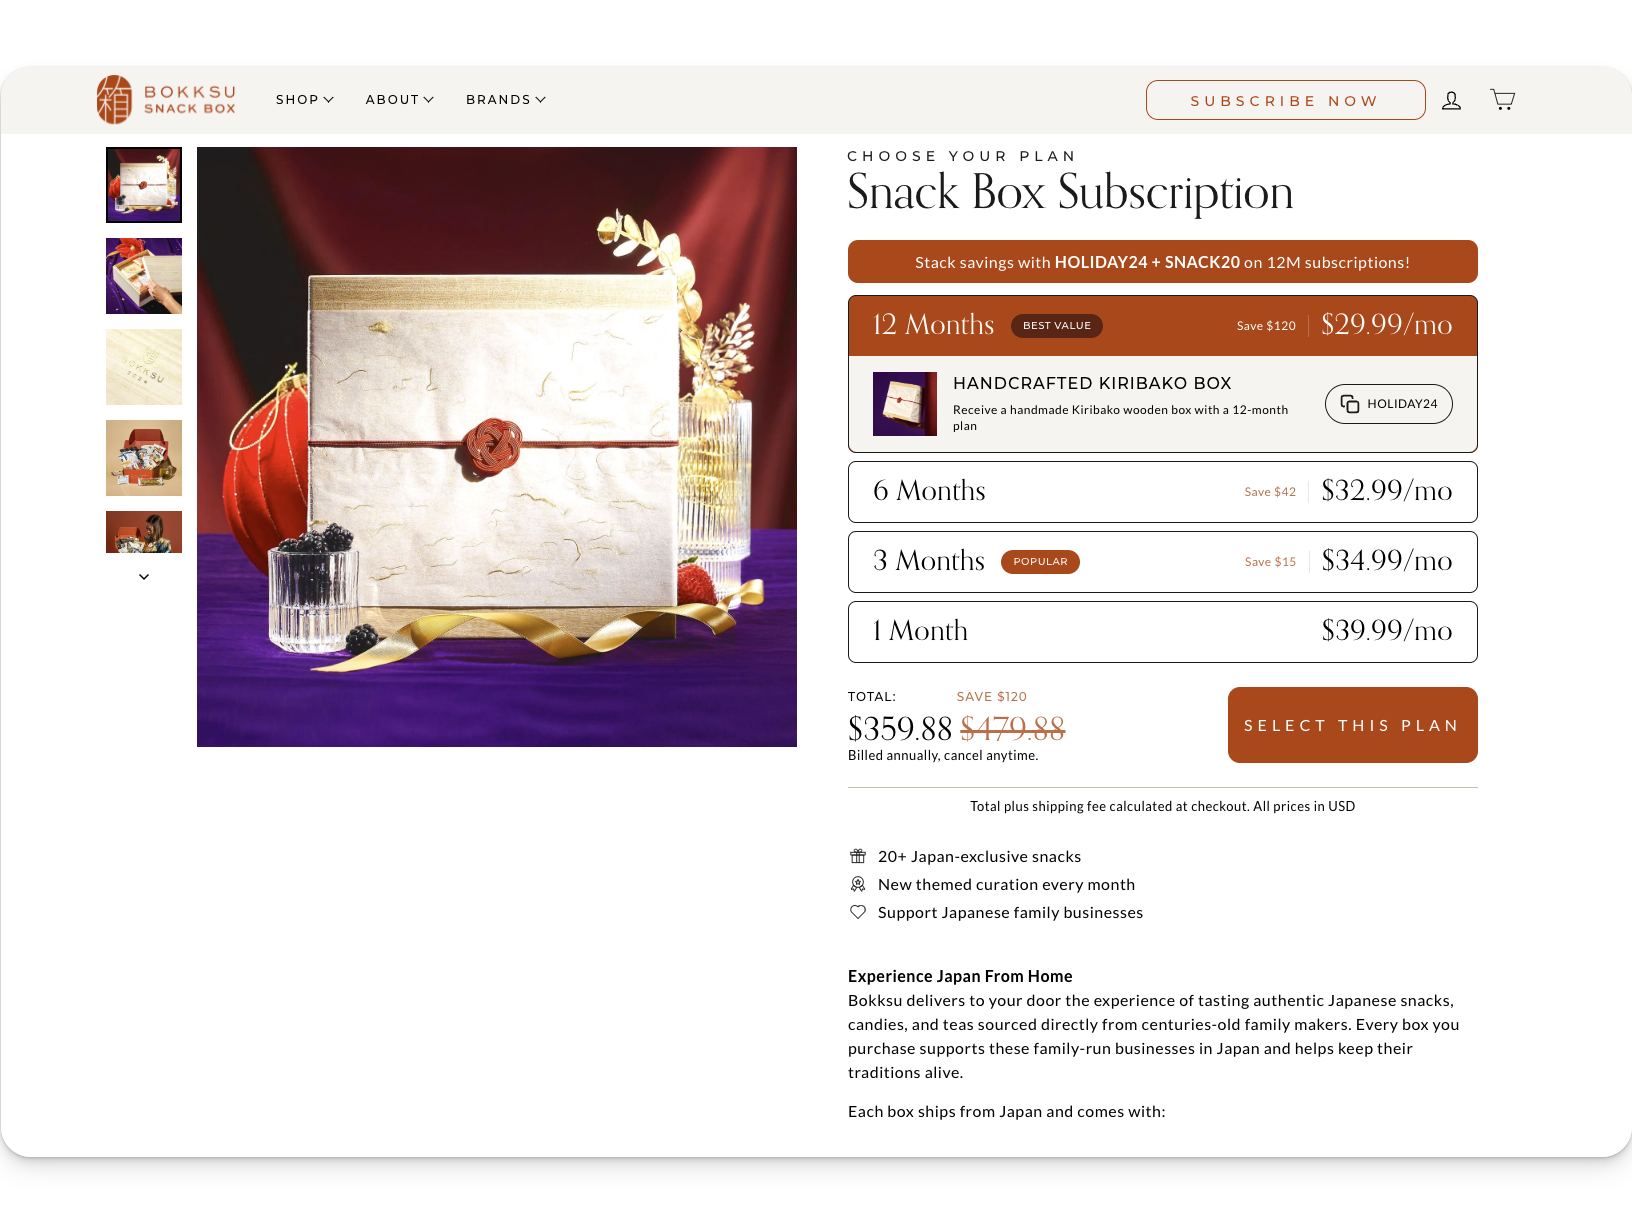Image resolution: width=1632 pixels, height=1224 pixels.
Task: Copy the HOLIDAY24 coupon code
Action: tap(1388, 404)
